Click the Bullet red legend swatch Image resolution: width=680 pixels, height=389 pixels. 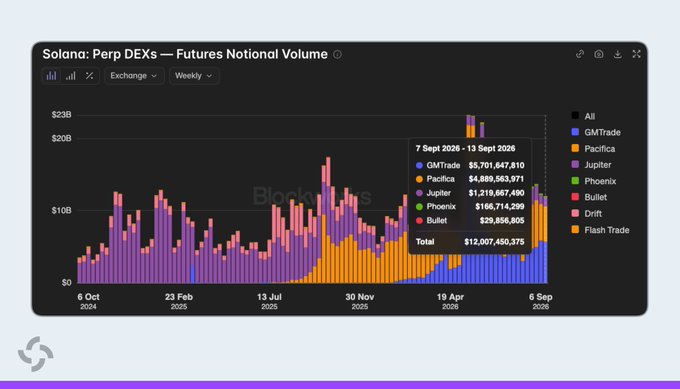pyautogui.click(x=575, y=197)
